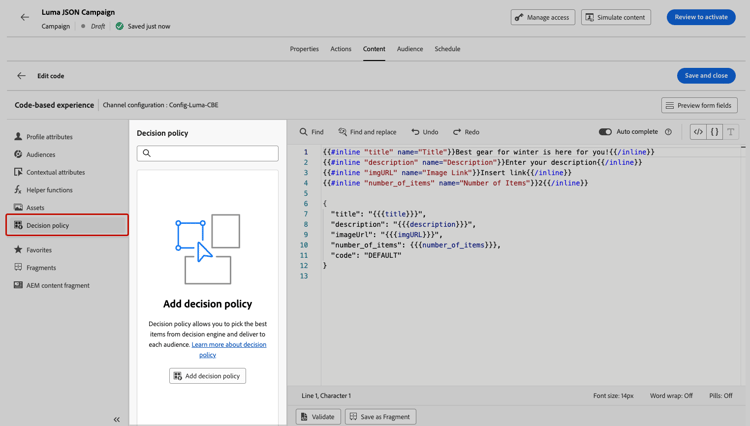Select the plain text view icon
Screen dimensions: 750x426
[730, 132]
